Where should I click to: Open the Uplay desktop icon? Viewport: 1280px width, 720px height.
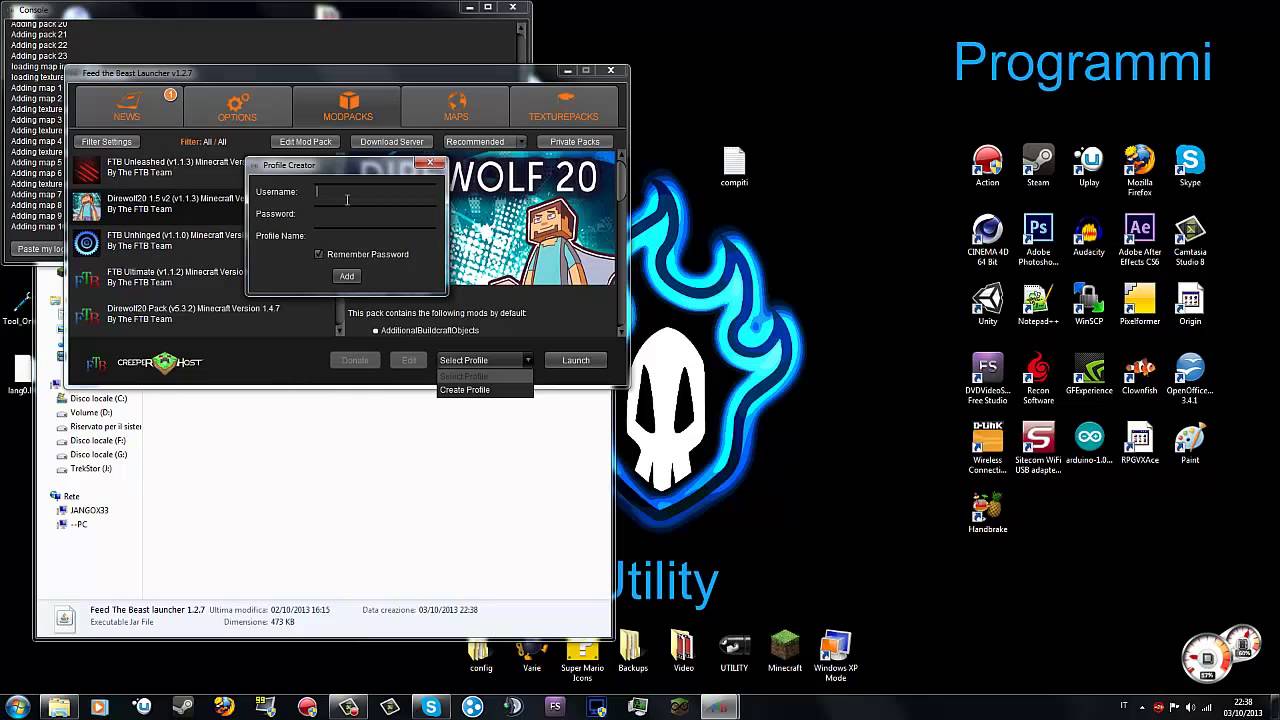1089,166
